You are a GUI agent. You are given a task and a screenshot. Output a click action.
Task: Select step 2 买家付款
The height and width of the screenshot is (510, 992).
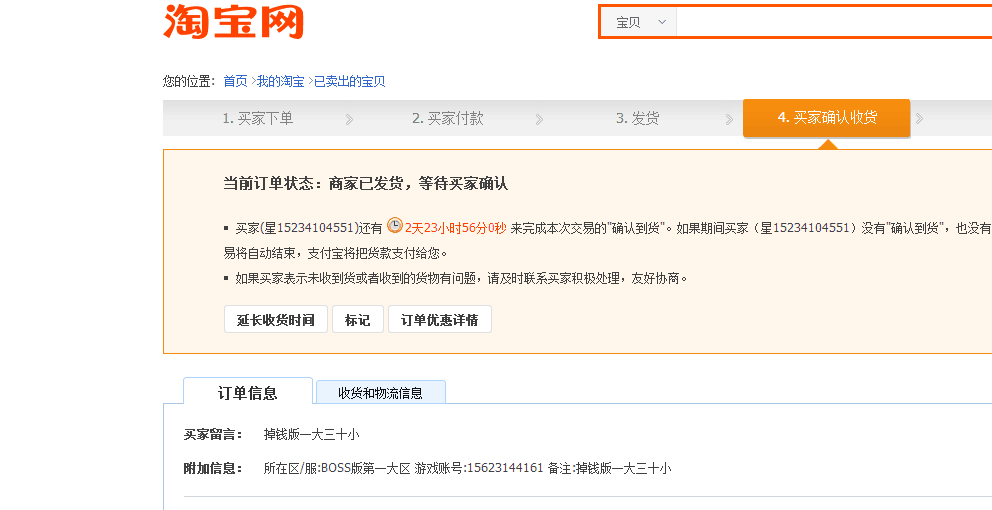click(x=447, y=118)
